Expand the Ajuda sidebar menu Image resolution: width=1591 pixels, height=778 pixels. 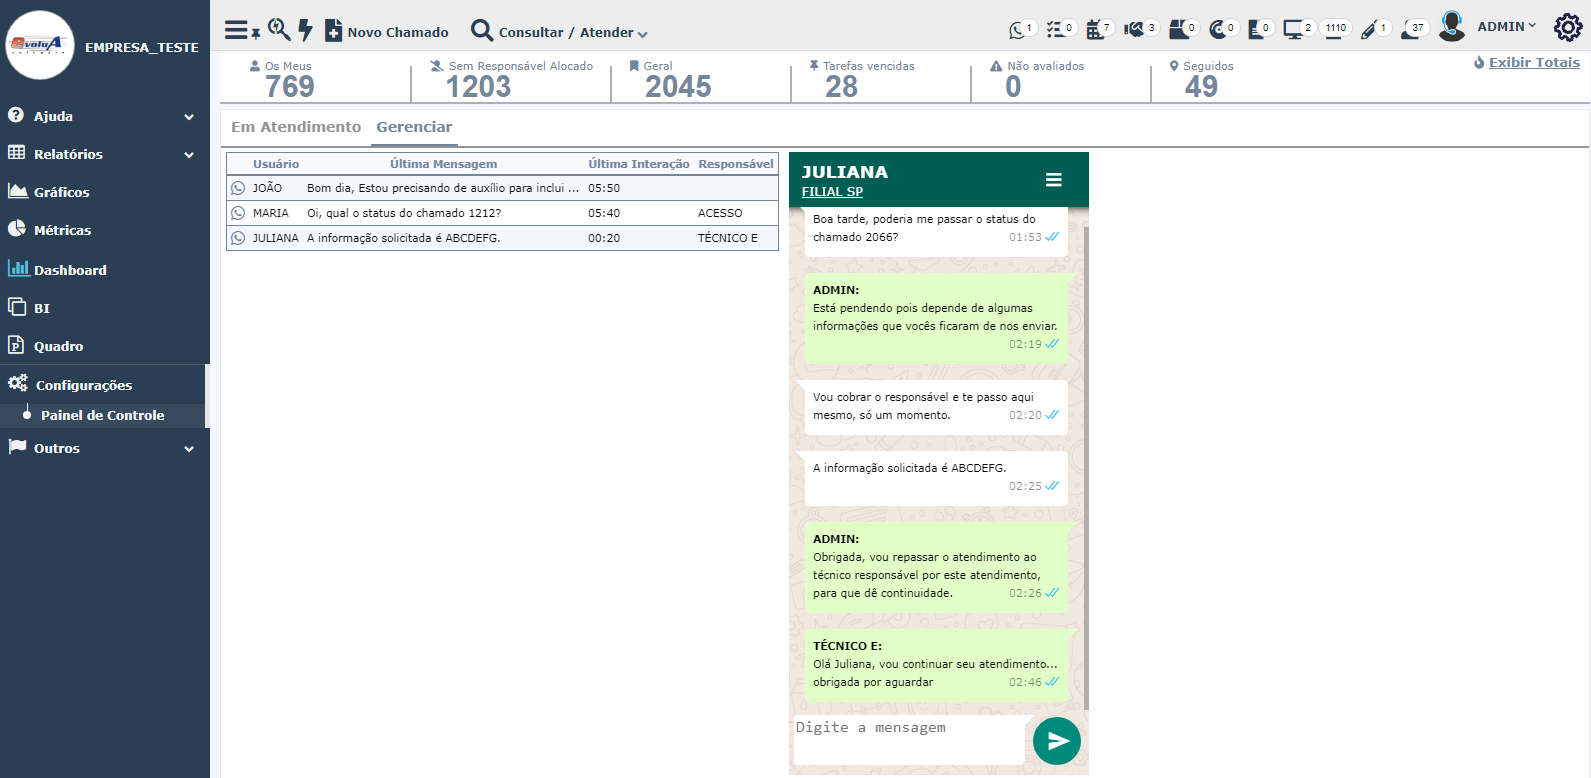click(102, 116)
